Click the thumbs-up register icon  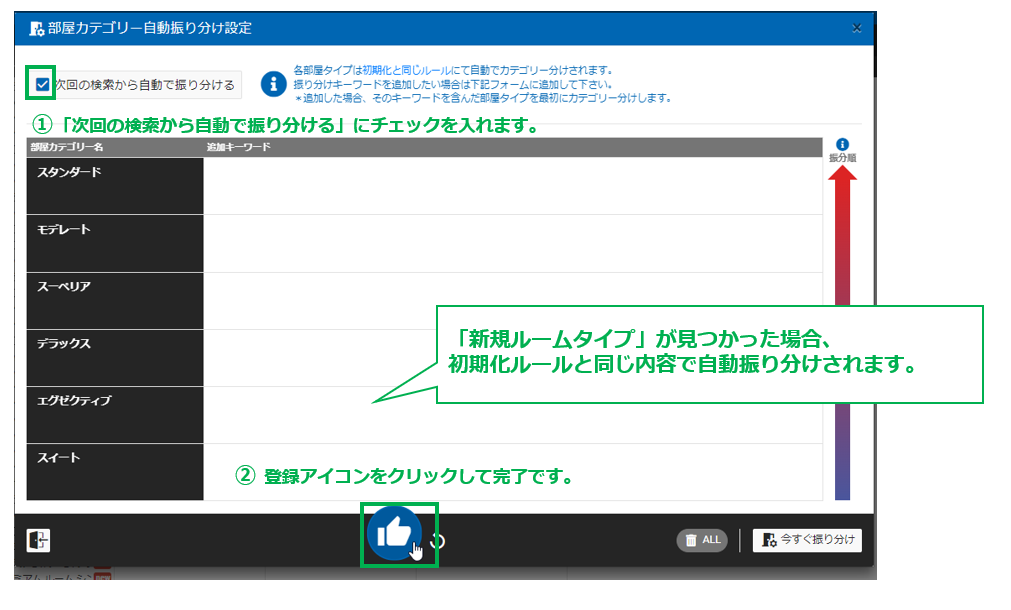[394, 533]
